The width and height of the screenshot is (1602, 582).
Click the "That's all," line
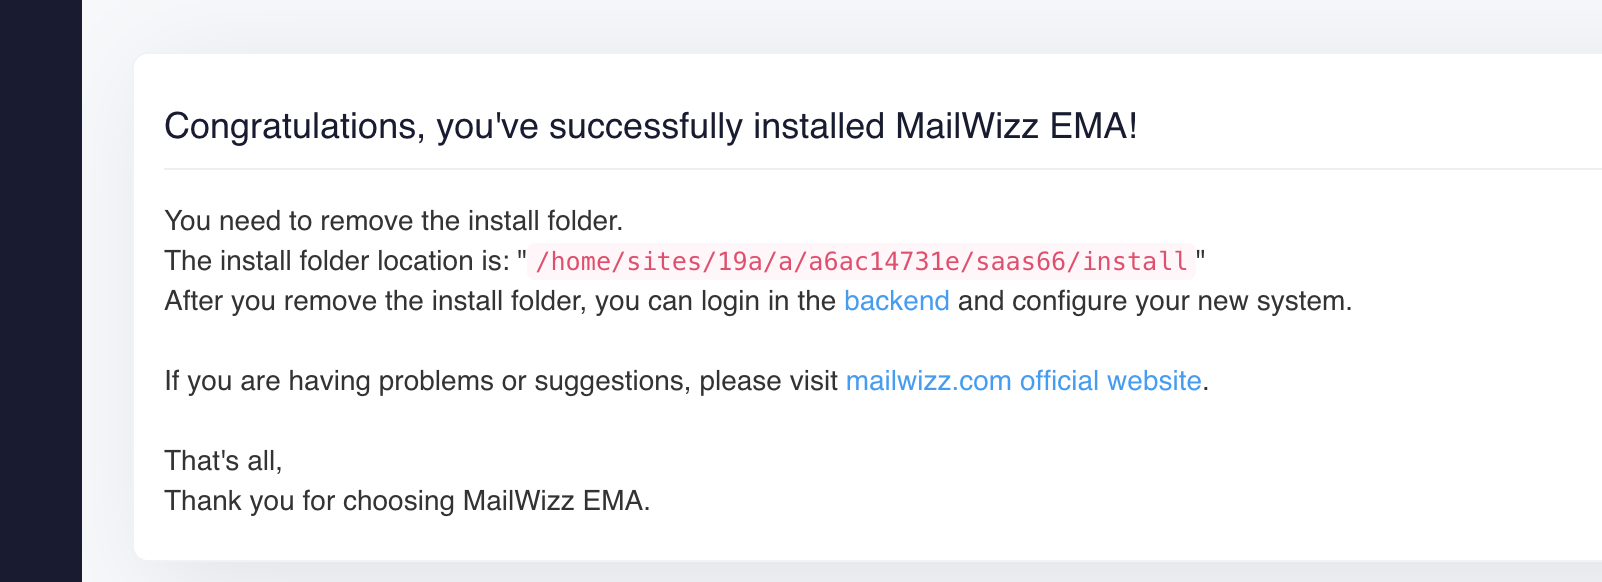click(223, 461)
